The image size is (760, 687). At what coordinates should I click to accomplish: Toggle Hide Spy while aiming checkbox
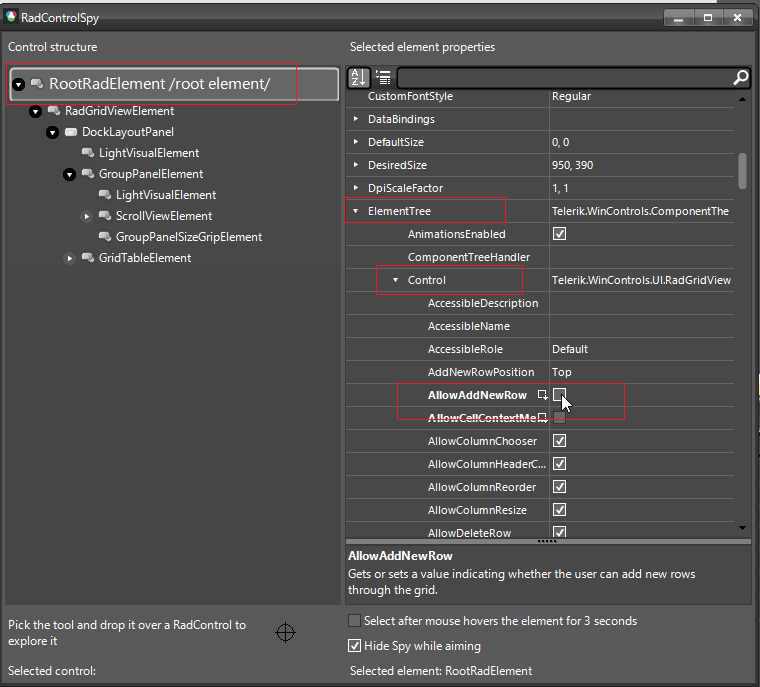(x=354, y=646)
